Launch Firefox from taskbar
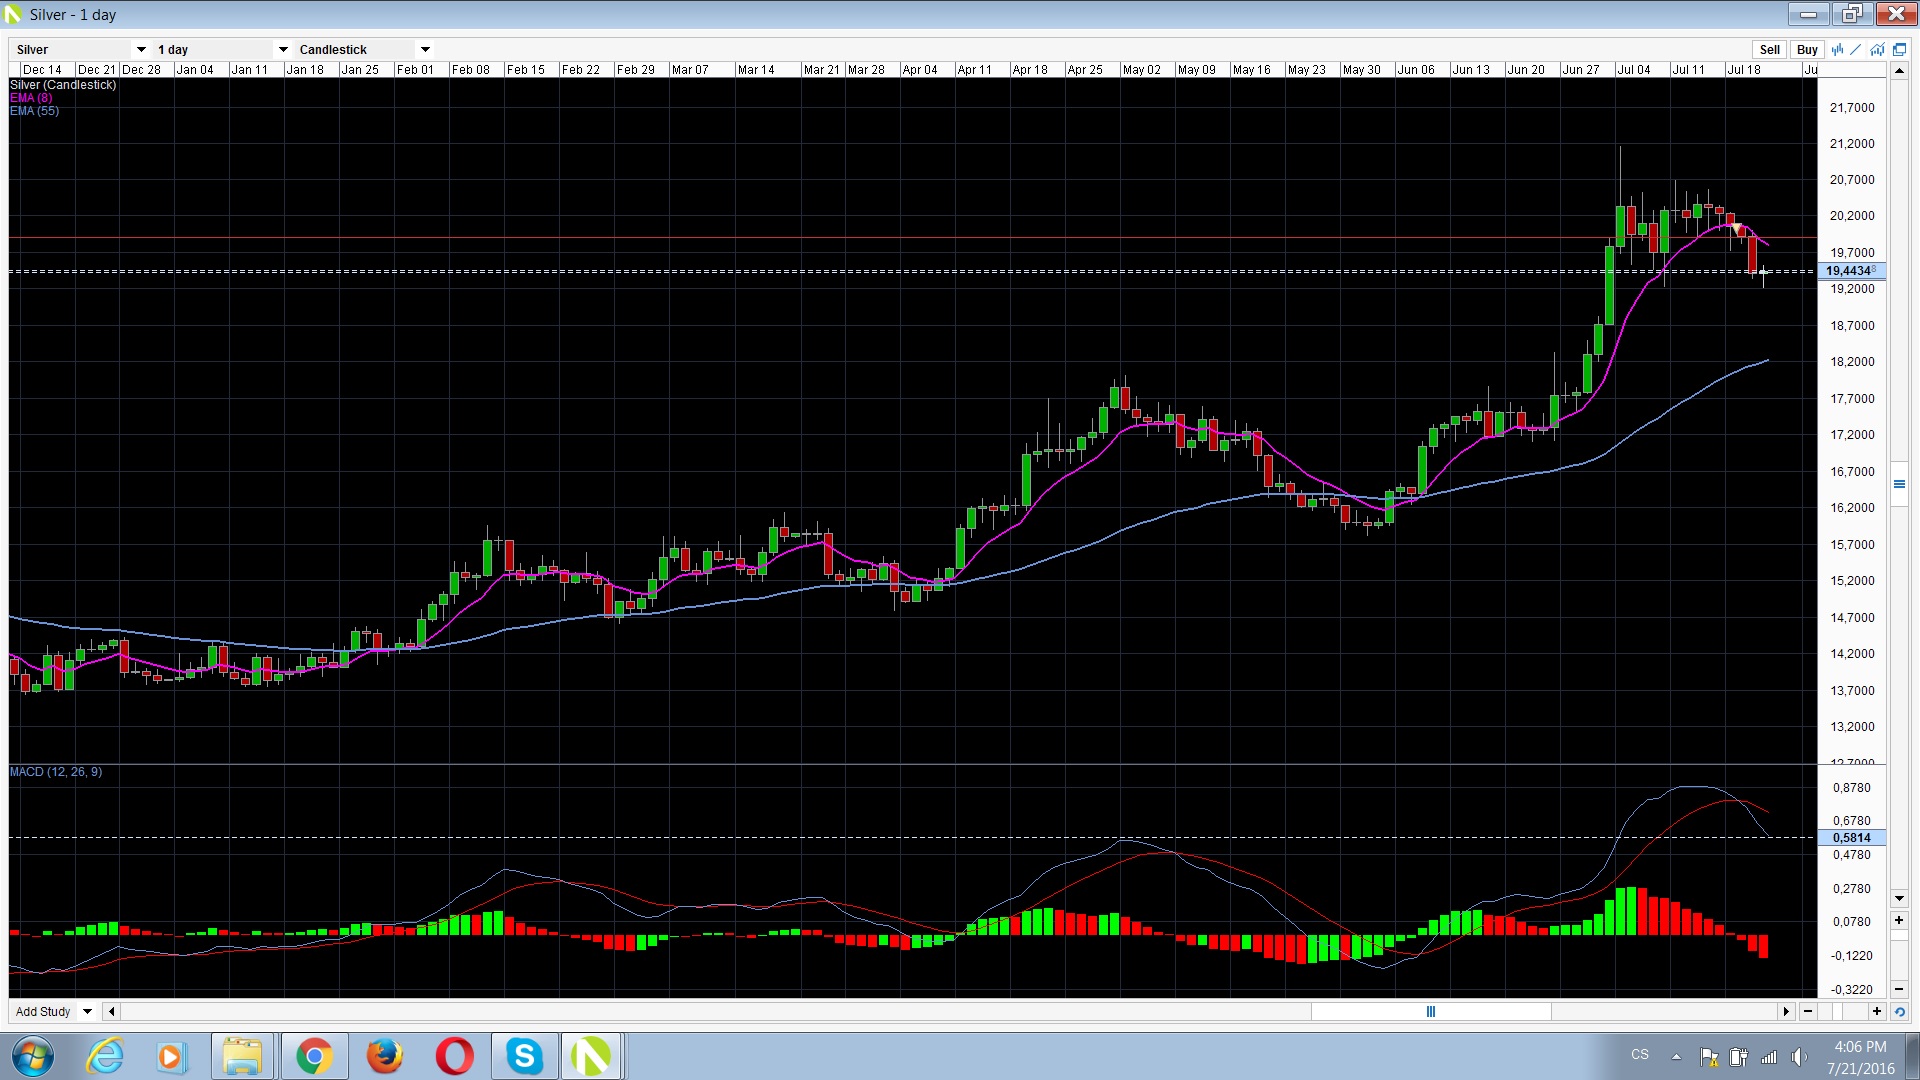 tap(384, 1056)
